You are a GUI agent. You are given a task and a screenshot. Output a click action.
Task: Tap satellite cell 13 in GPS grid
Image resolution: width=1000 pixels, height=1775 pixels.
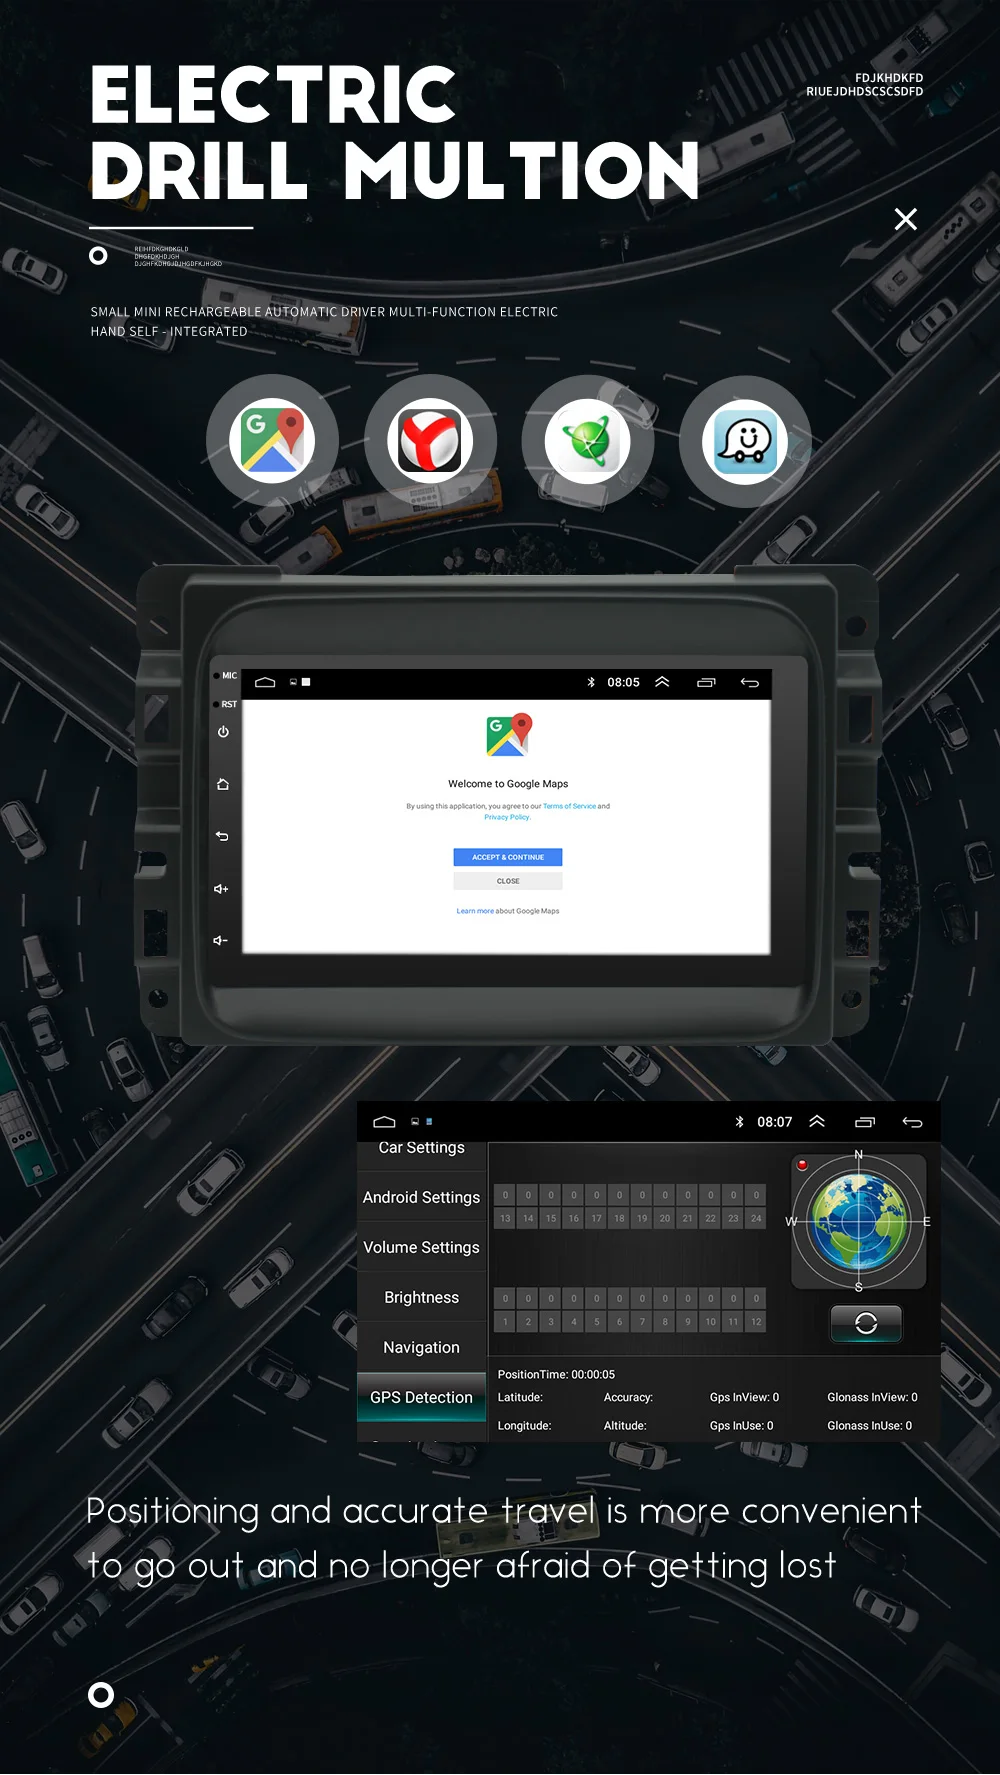pyautogui.click(x=505, y=1218)
